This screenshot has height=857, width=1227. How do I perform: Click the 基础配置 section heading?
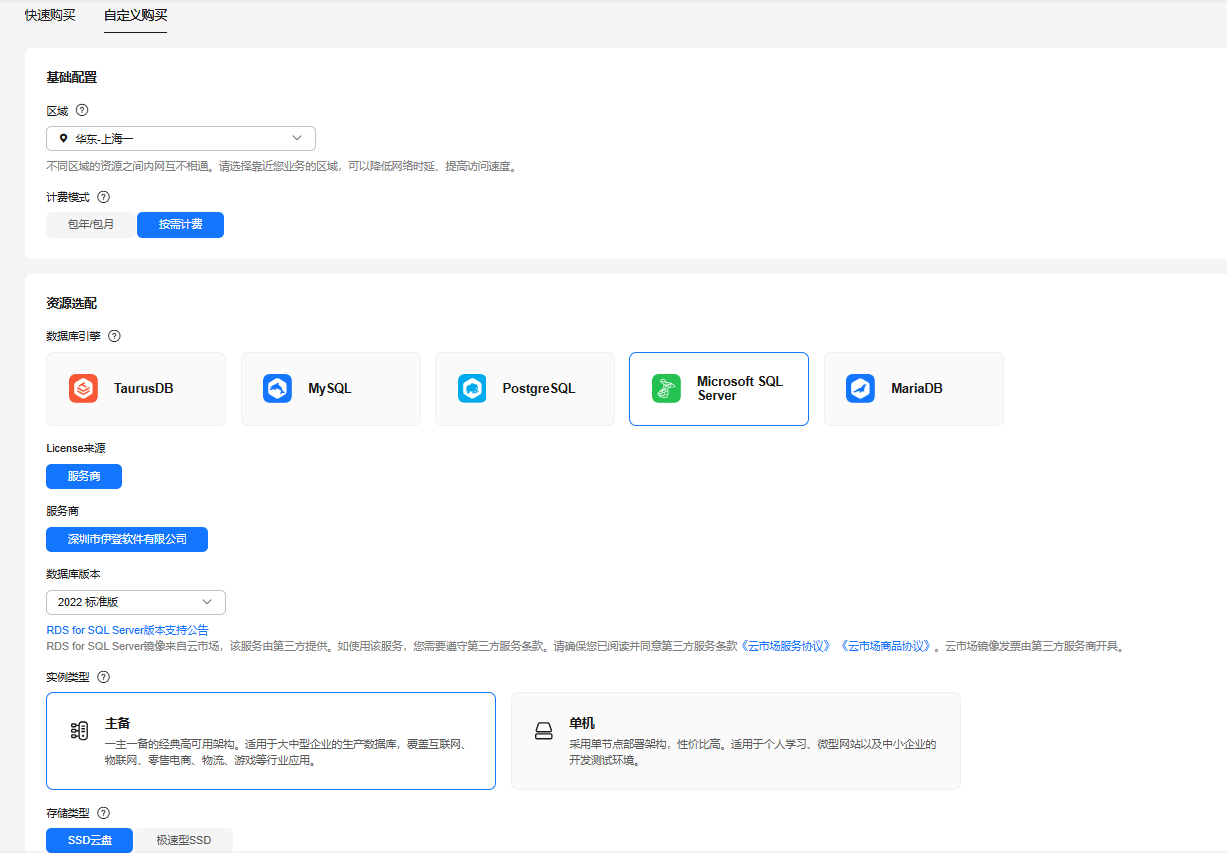coord(71,77)
